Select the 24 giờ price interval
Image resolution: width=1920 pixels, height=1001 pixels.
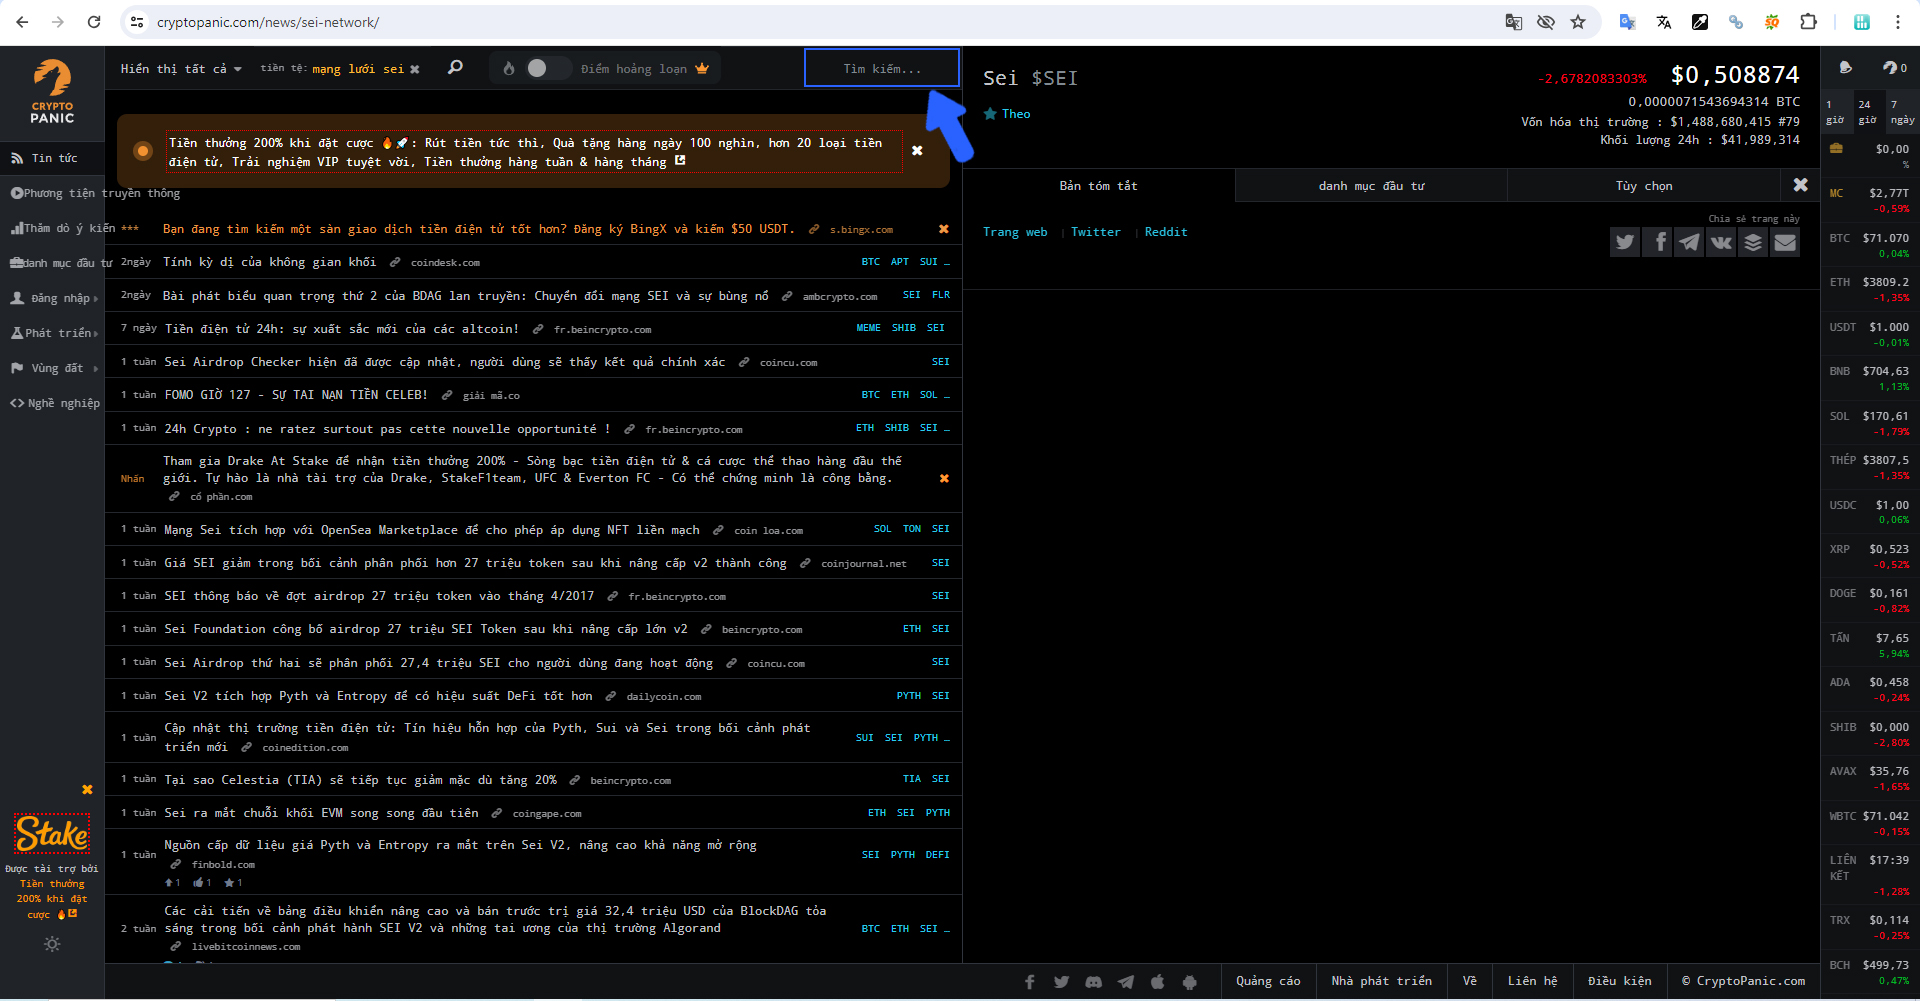1868,111
